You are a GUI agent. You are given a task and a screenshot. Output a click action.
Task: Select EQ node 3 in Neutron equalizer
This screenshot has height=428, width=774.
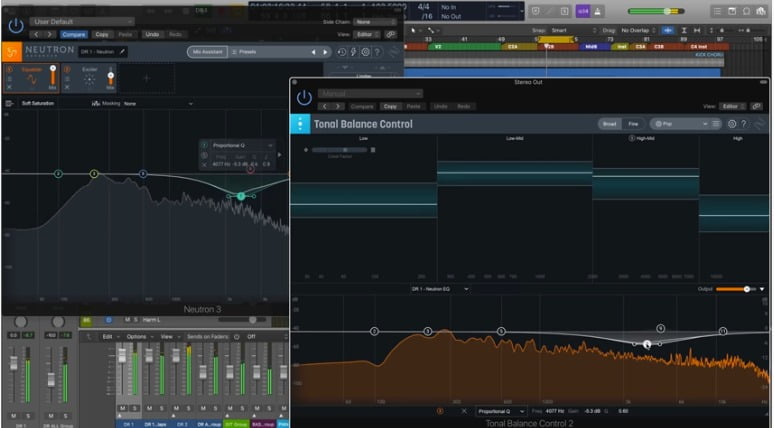(x=94, y=174)
